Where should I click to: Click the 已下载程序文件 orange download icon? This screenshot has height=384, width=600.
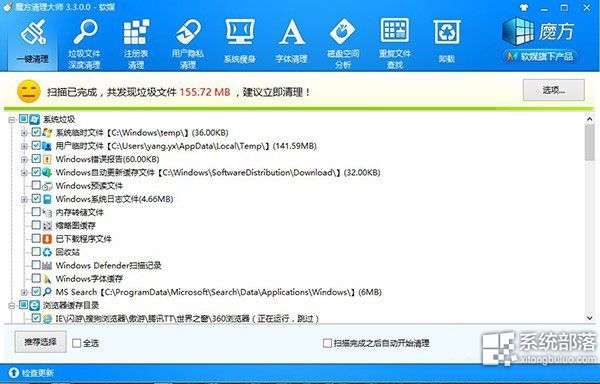pyautogui.click(x=47, y=239)
